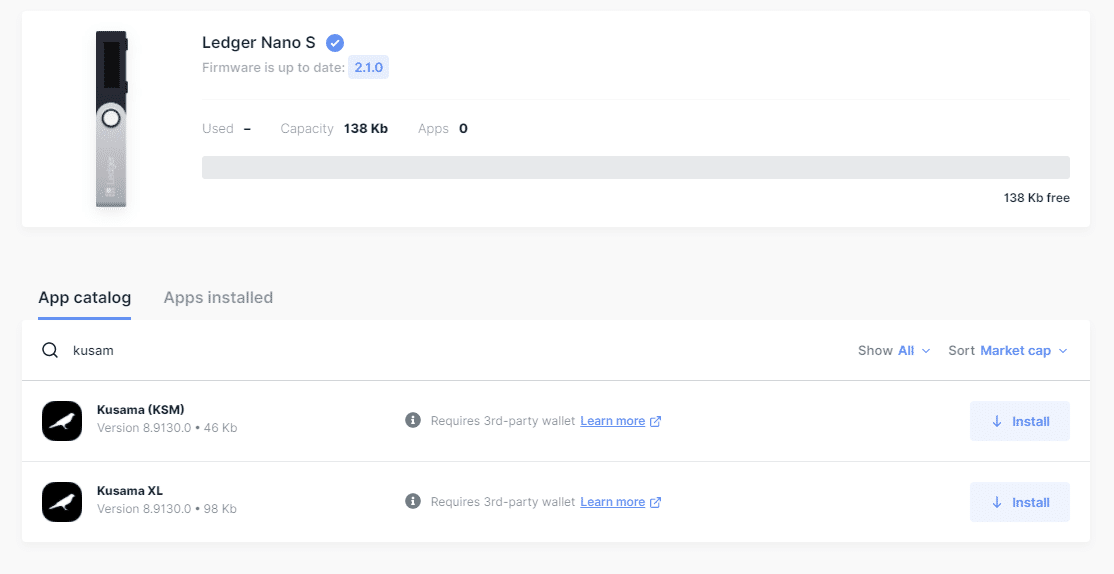Click the device storage usage bar
The height and width of the screenshot is (574, 1114).
(x=635, y=167)
